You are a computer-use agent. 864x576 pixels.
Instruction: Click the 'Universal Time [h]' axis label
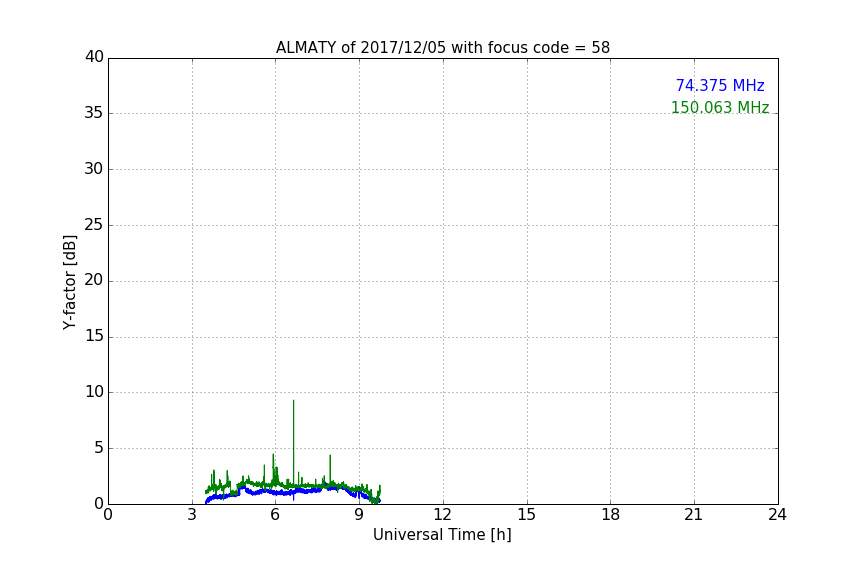coord(442,534)
